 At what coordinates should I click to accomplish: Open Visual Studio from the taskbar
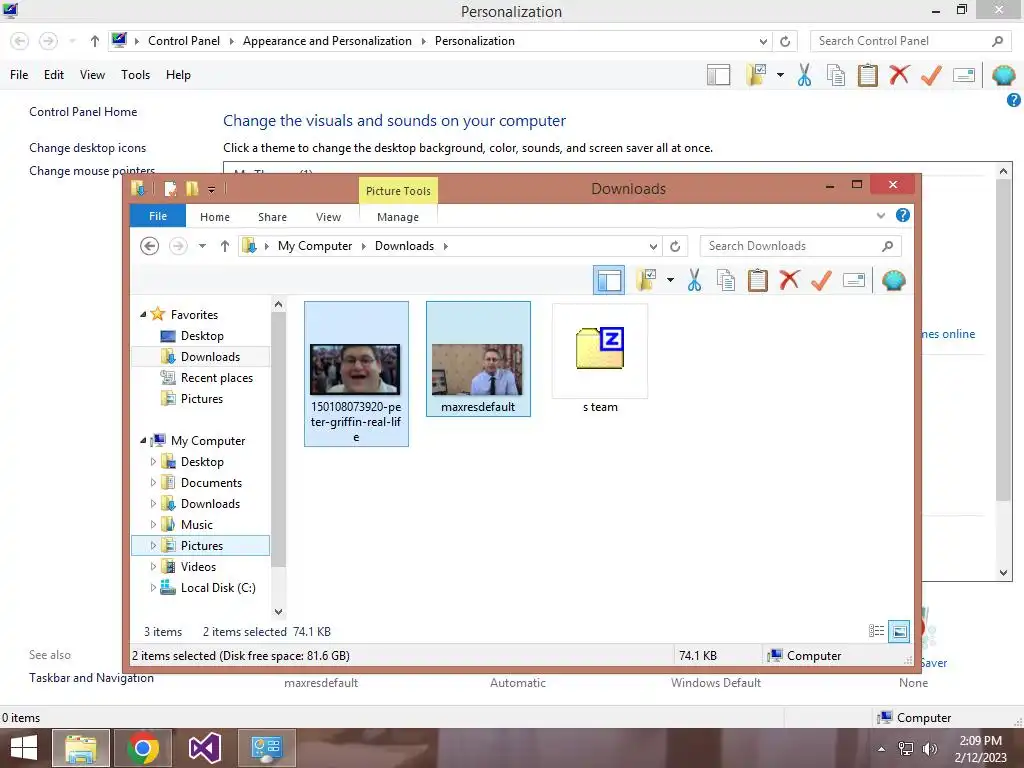(205, 748)
